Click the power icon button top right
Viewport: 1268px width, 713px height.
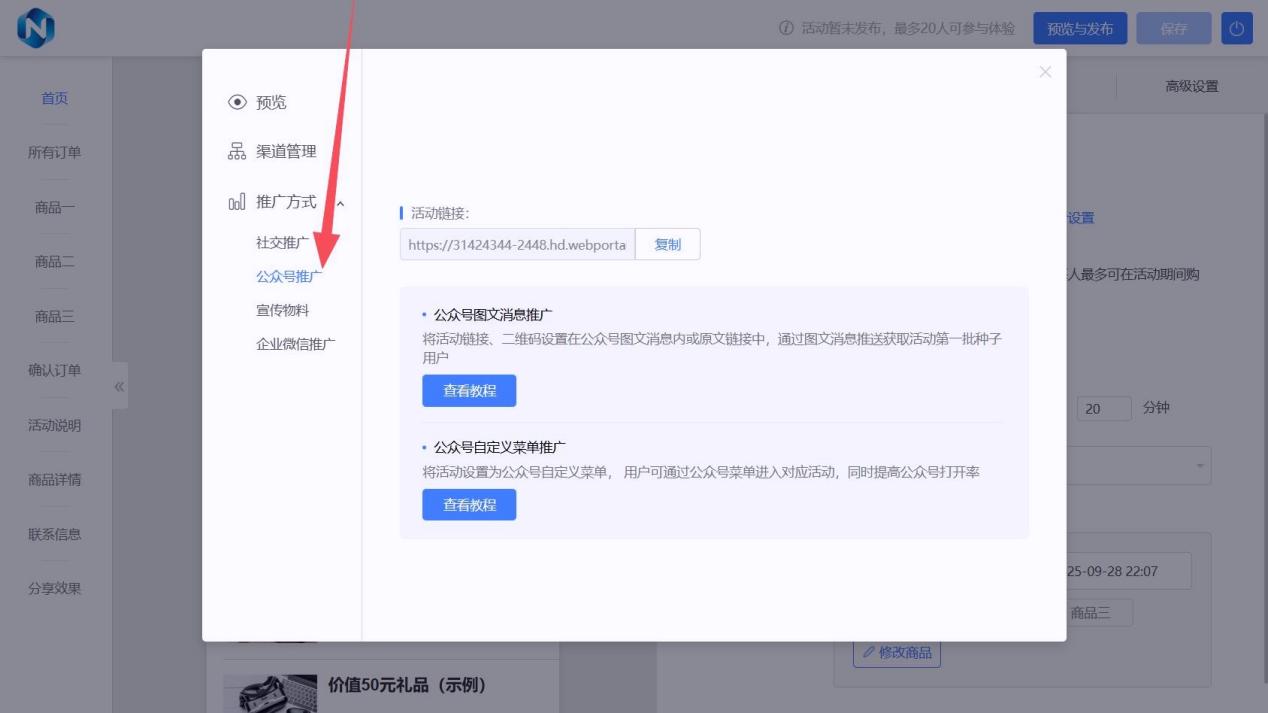1237,29
